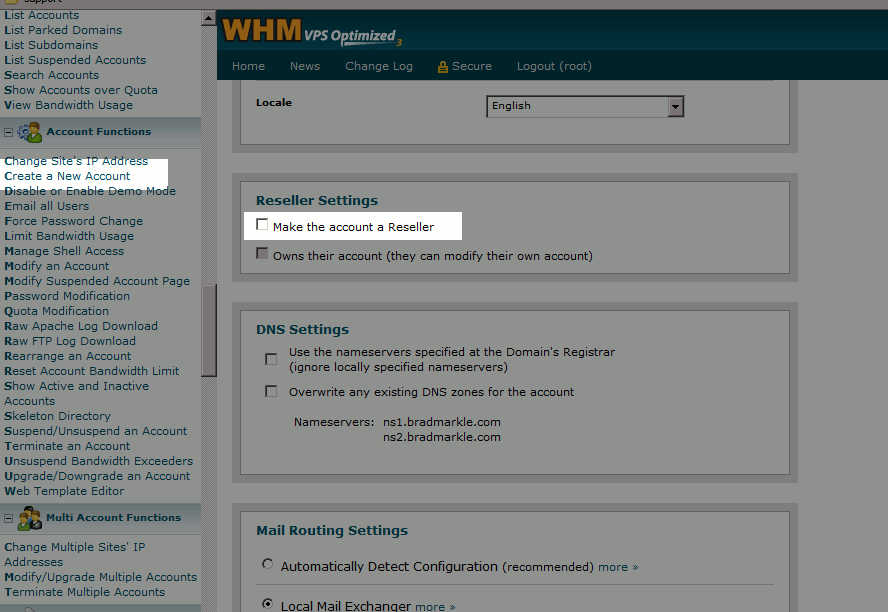
Task: Open Terminate Multiple Accounts
Action: 84,592
